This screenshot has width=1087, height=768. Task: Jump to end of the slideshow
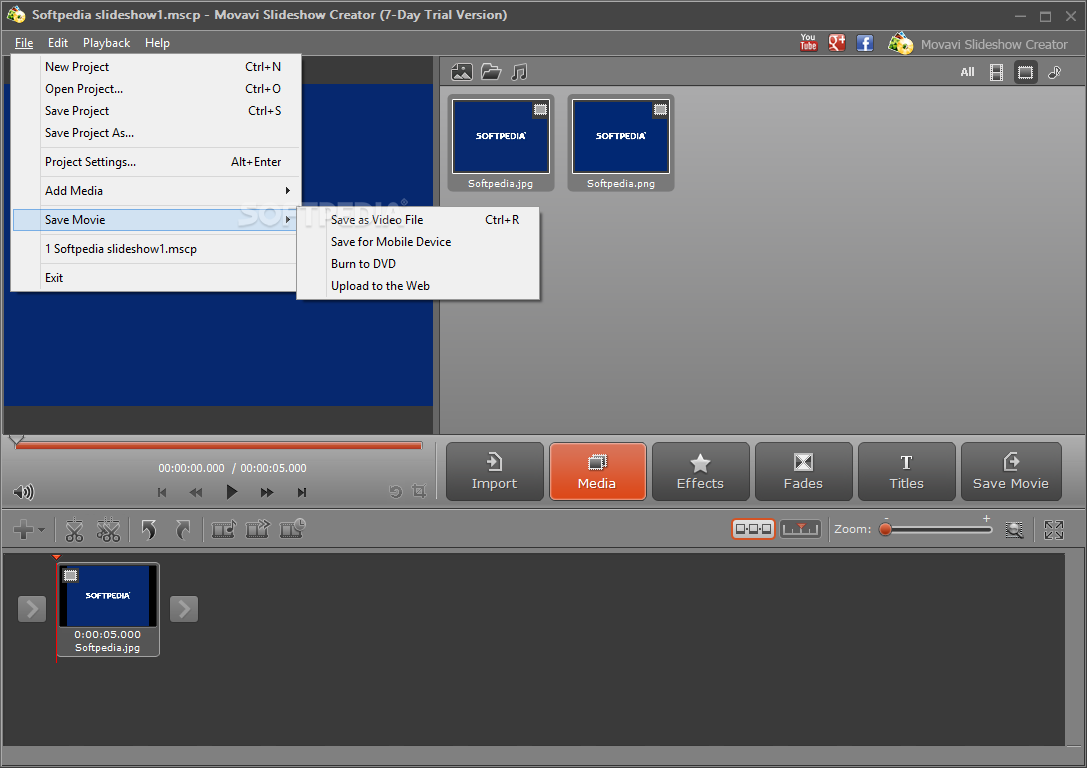(x=302, y=493)
